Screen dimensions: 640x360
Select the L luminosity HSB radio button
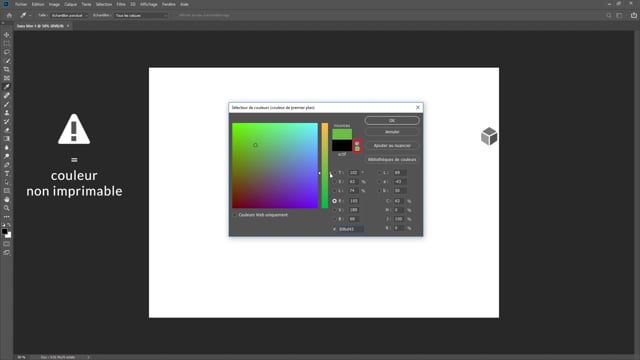click(x=334, y=191)
